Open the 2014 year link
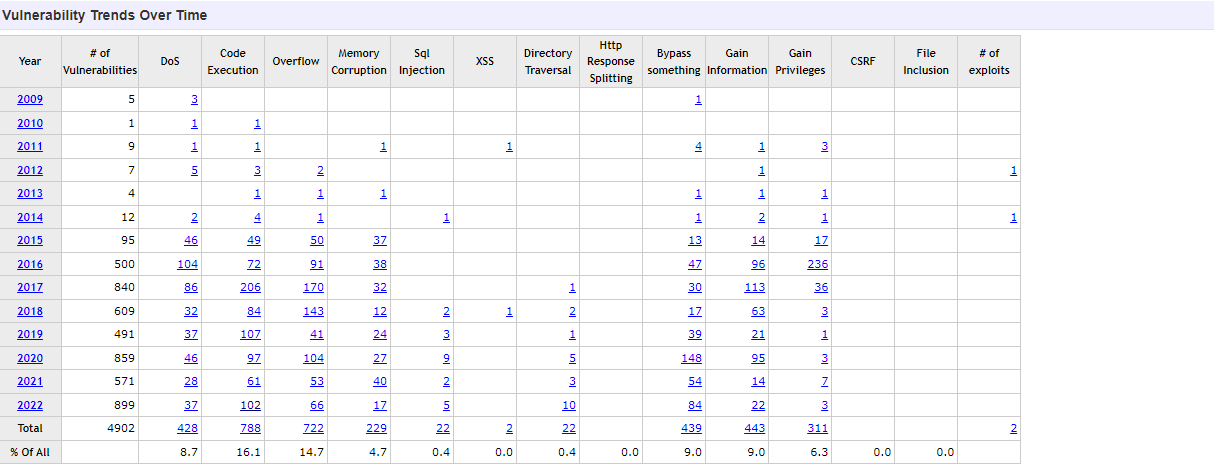The image size is (1214, 474). pyautogui.click(x=30, y=217)
